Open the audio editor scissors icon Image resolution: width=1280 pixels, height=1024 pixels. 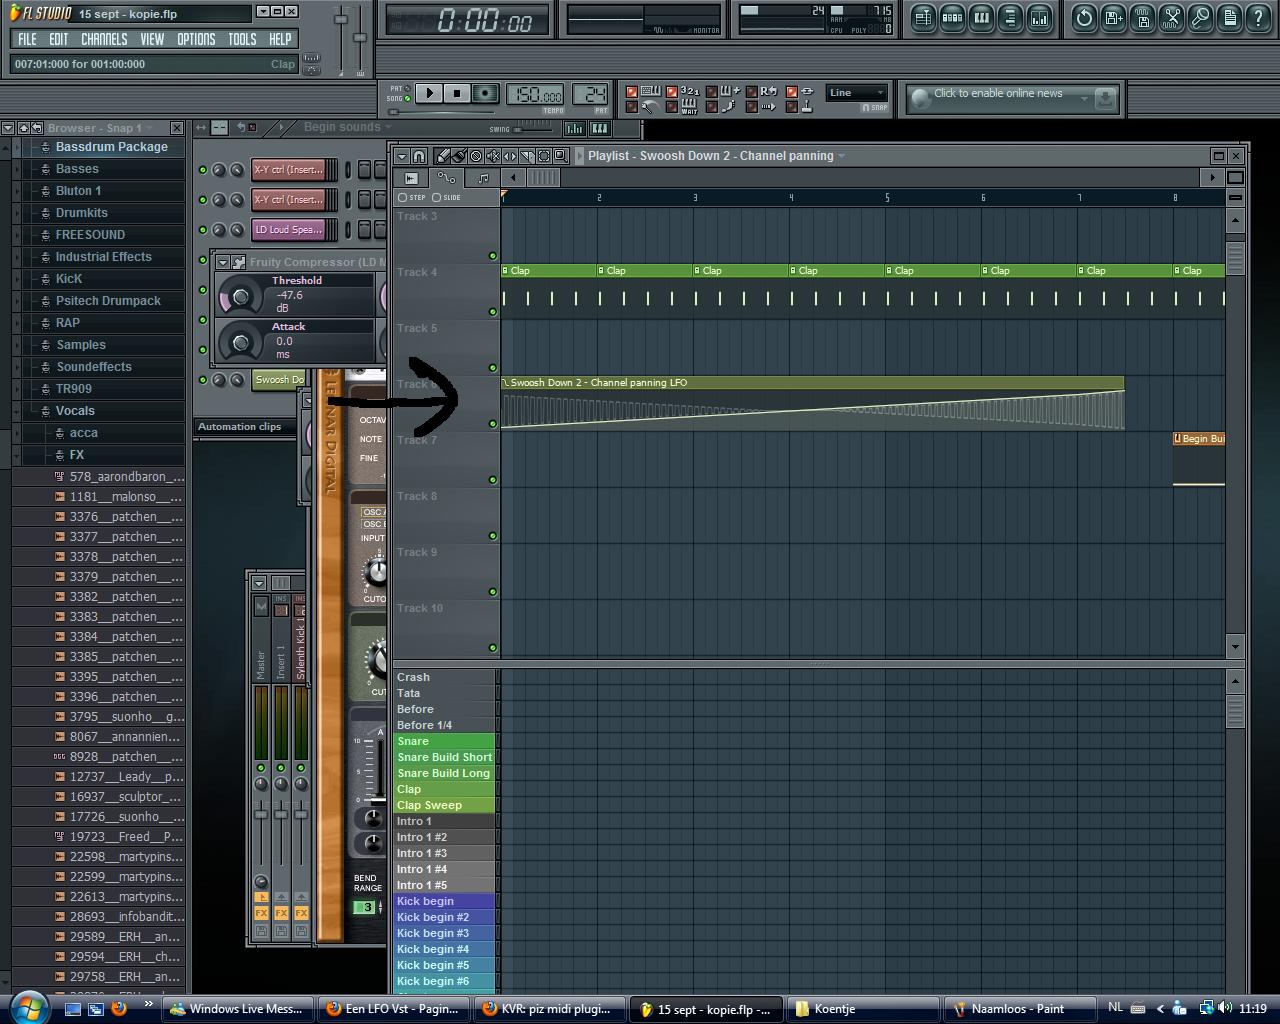click(x=1171, y=17)
